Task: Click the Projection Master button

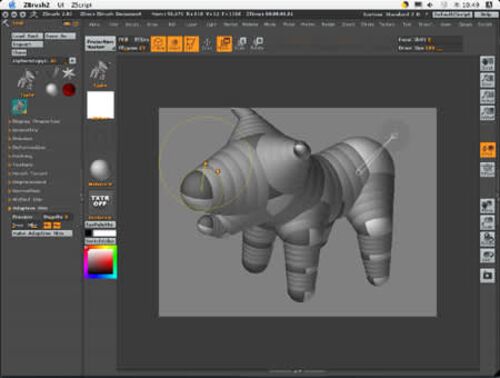Action: pos(100,43)
